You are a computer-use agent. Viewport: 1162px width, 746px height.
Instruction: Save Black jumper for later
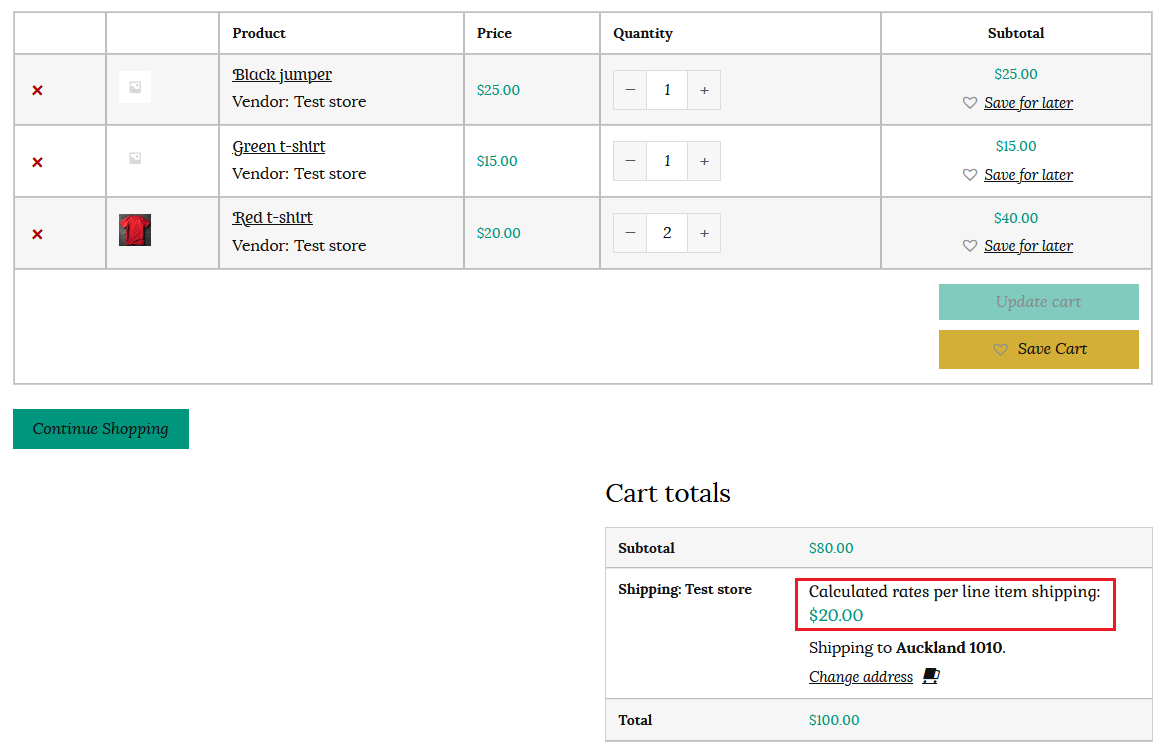(1028, 103)
